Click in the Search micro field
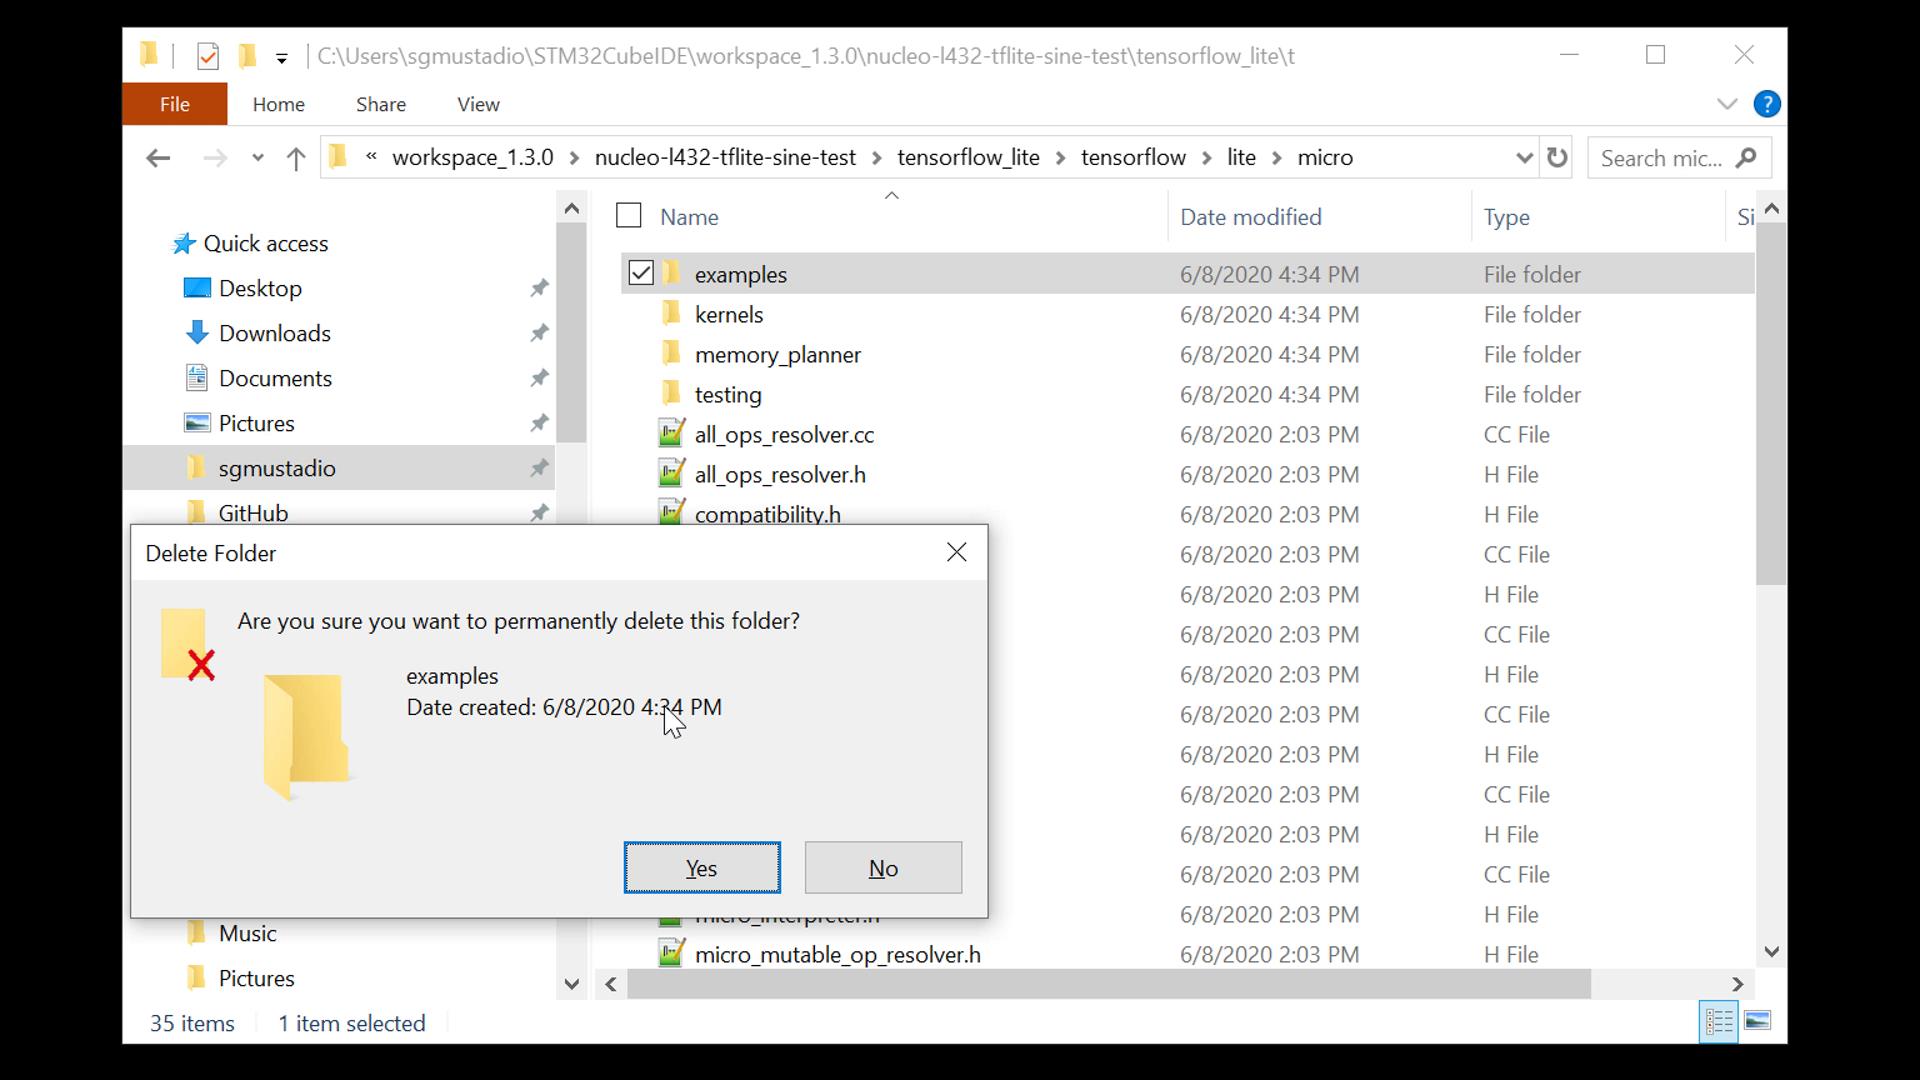 click(1661, 158)
